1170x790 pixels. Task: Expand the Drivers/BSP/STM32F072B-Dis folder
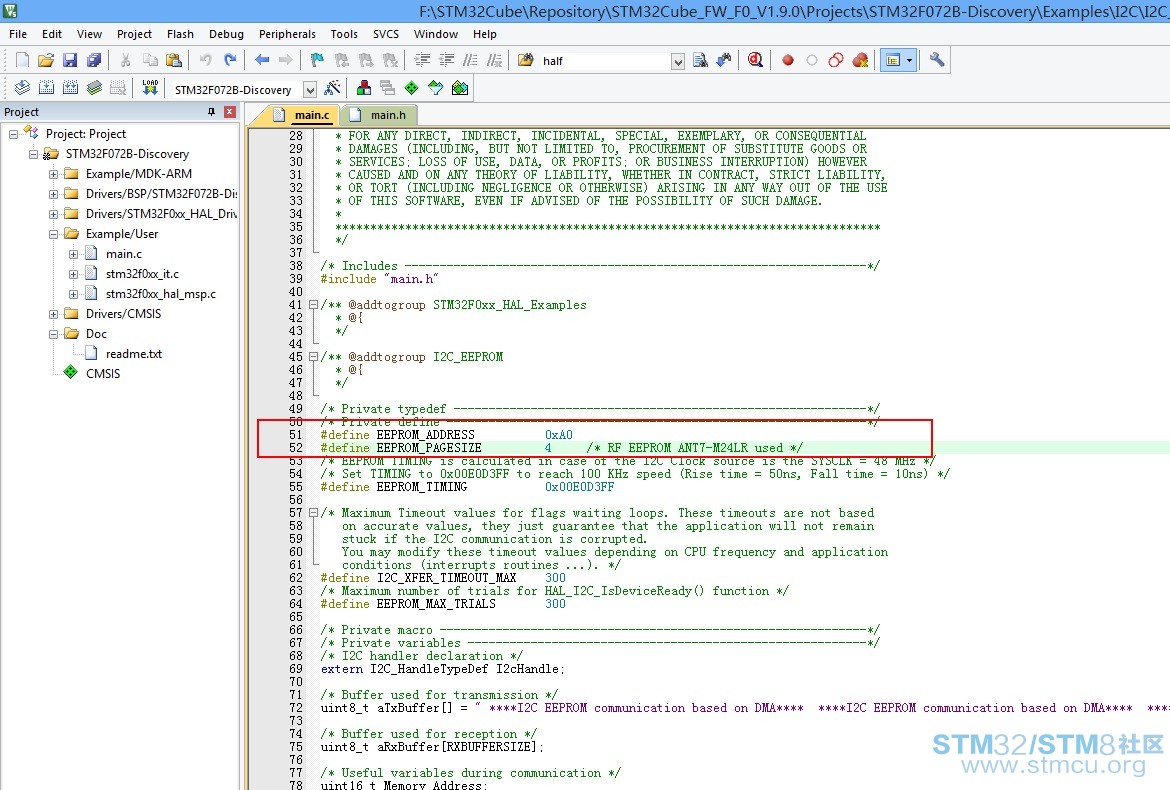53,194
